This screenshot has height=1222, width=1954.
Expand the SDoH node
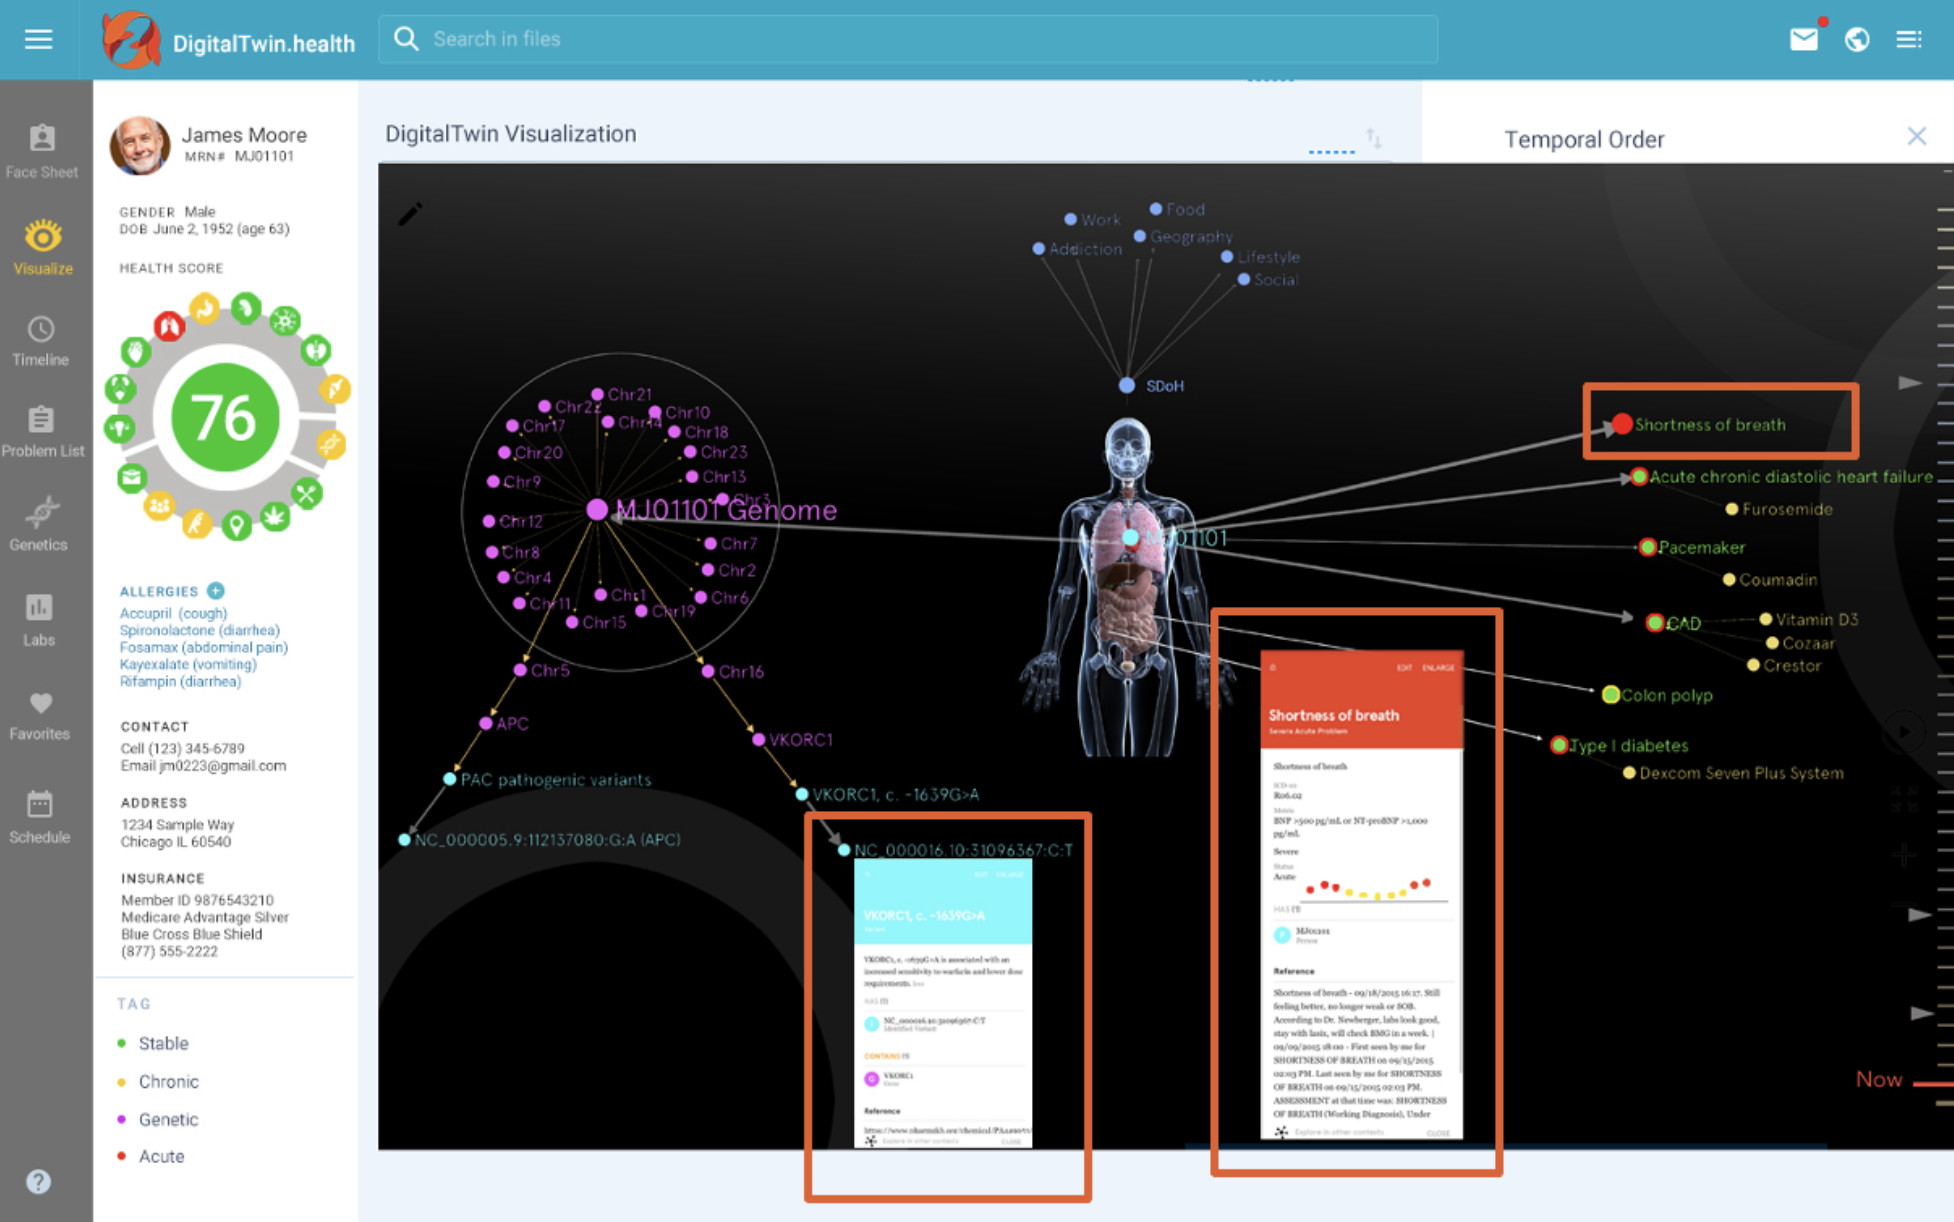[1127, 385]
